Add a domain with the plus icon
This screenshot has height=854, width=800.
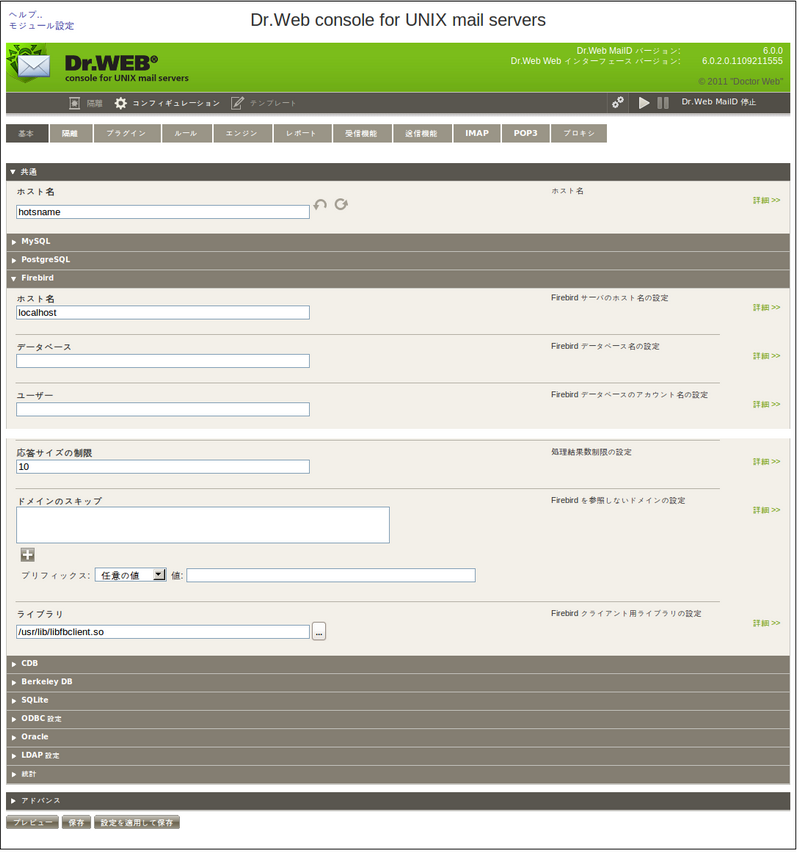pyautogui.click(x=28, y=557)
